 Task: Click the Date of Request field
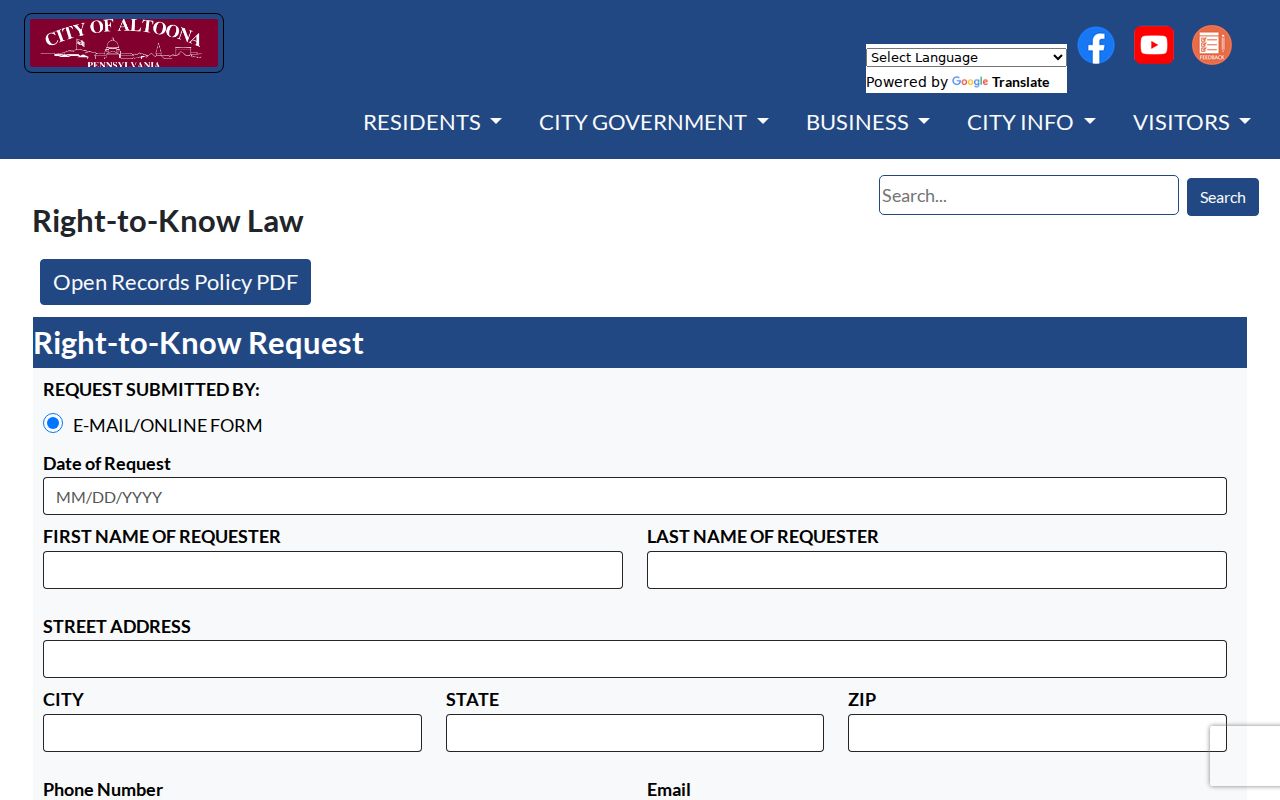click(635, 496)
